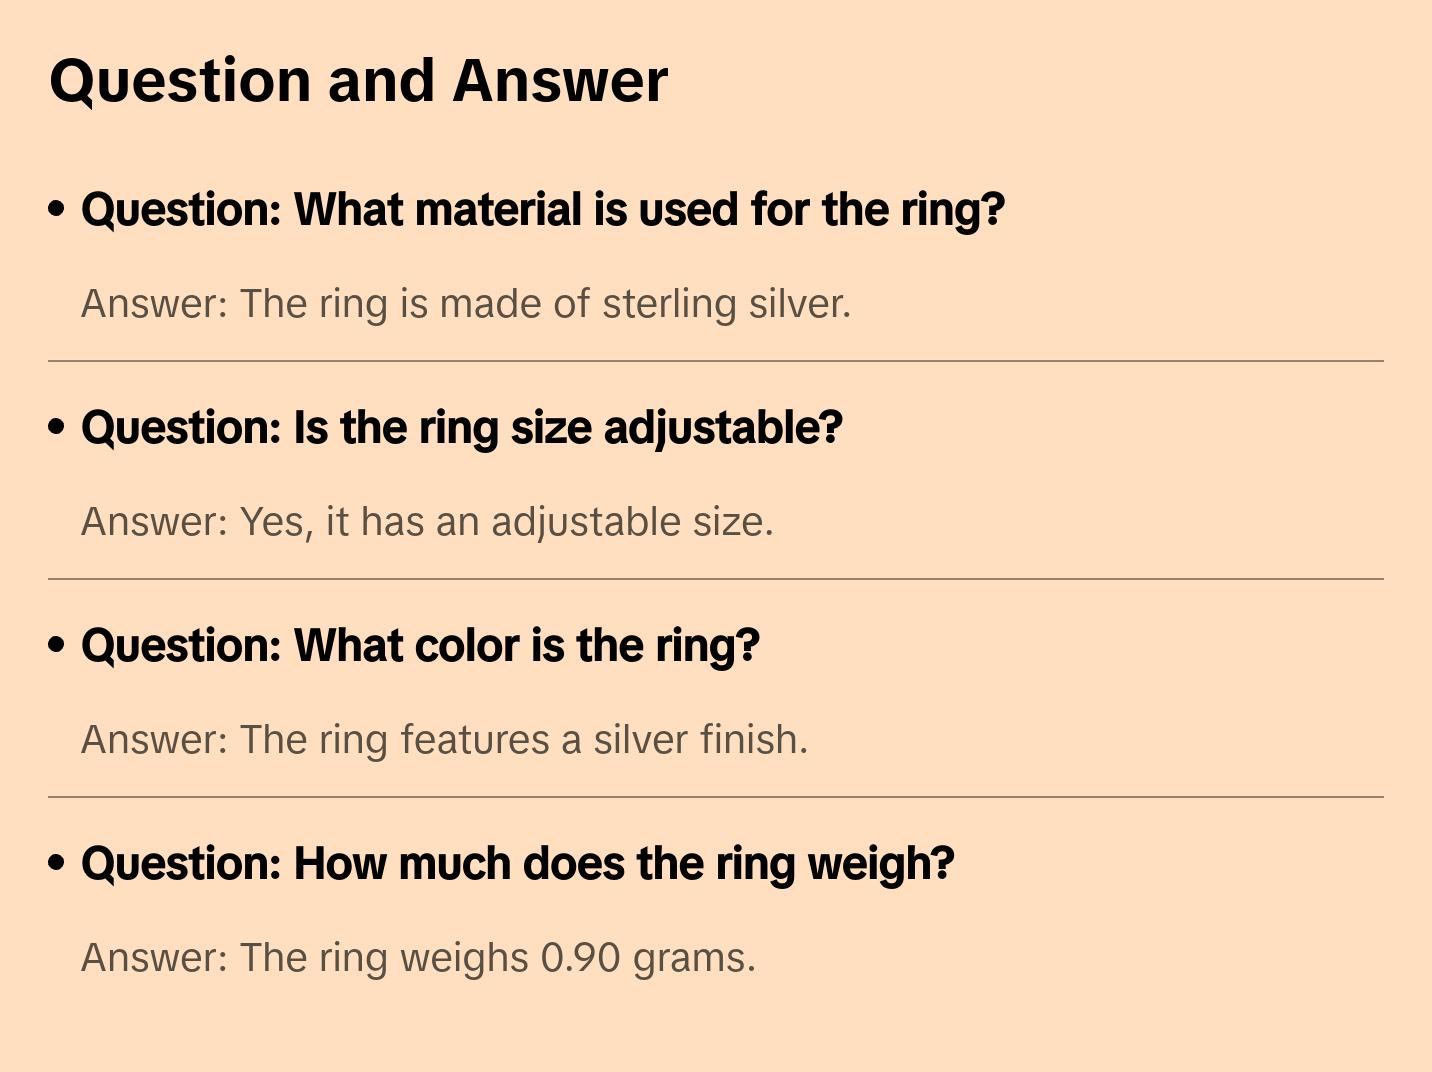Click the bullet beside the color question
The height and width of the screenshot is (1072, 1432).
(57, 646)
